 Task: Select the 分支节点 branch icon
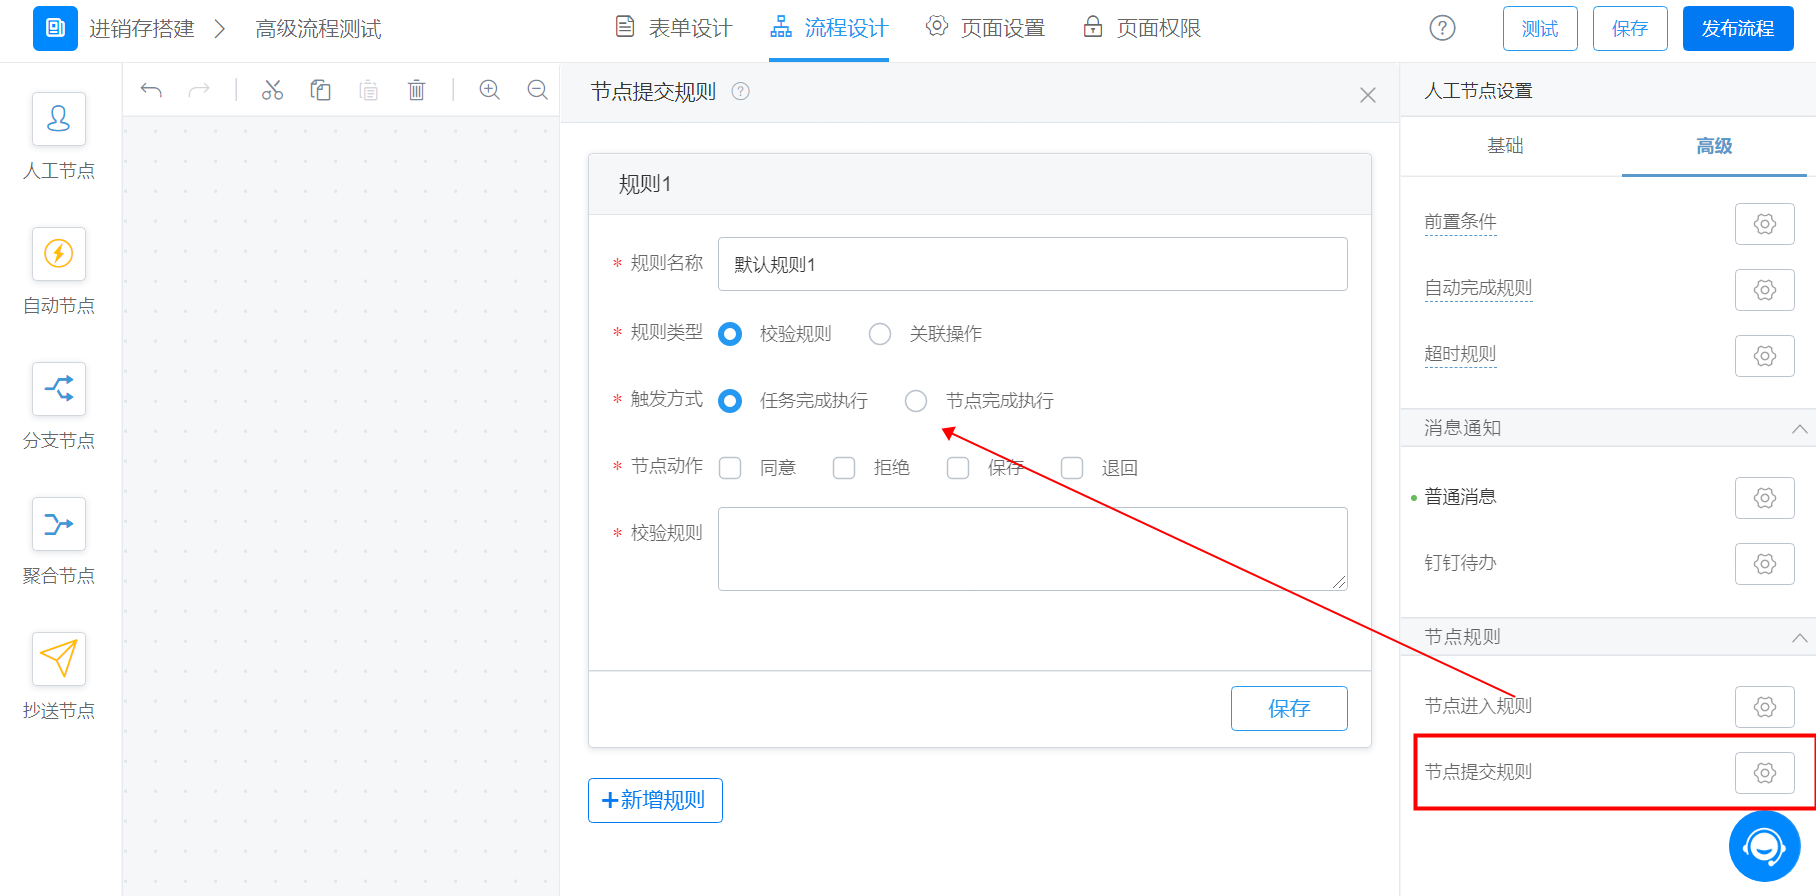click(59, 389)
